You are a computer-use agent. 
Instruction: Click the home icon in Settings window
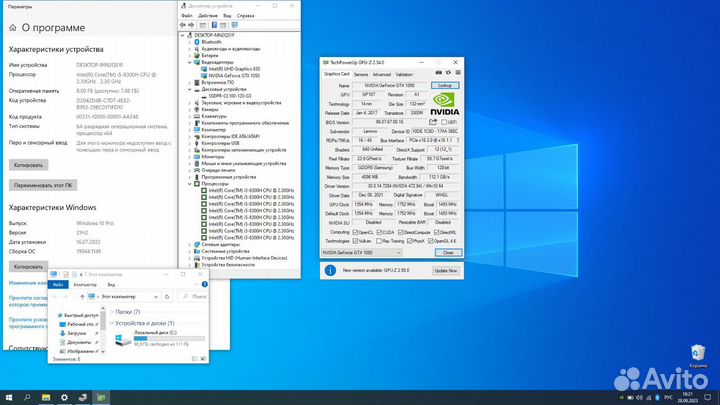(12, 28)
